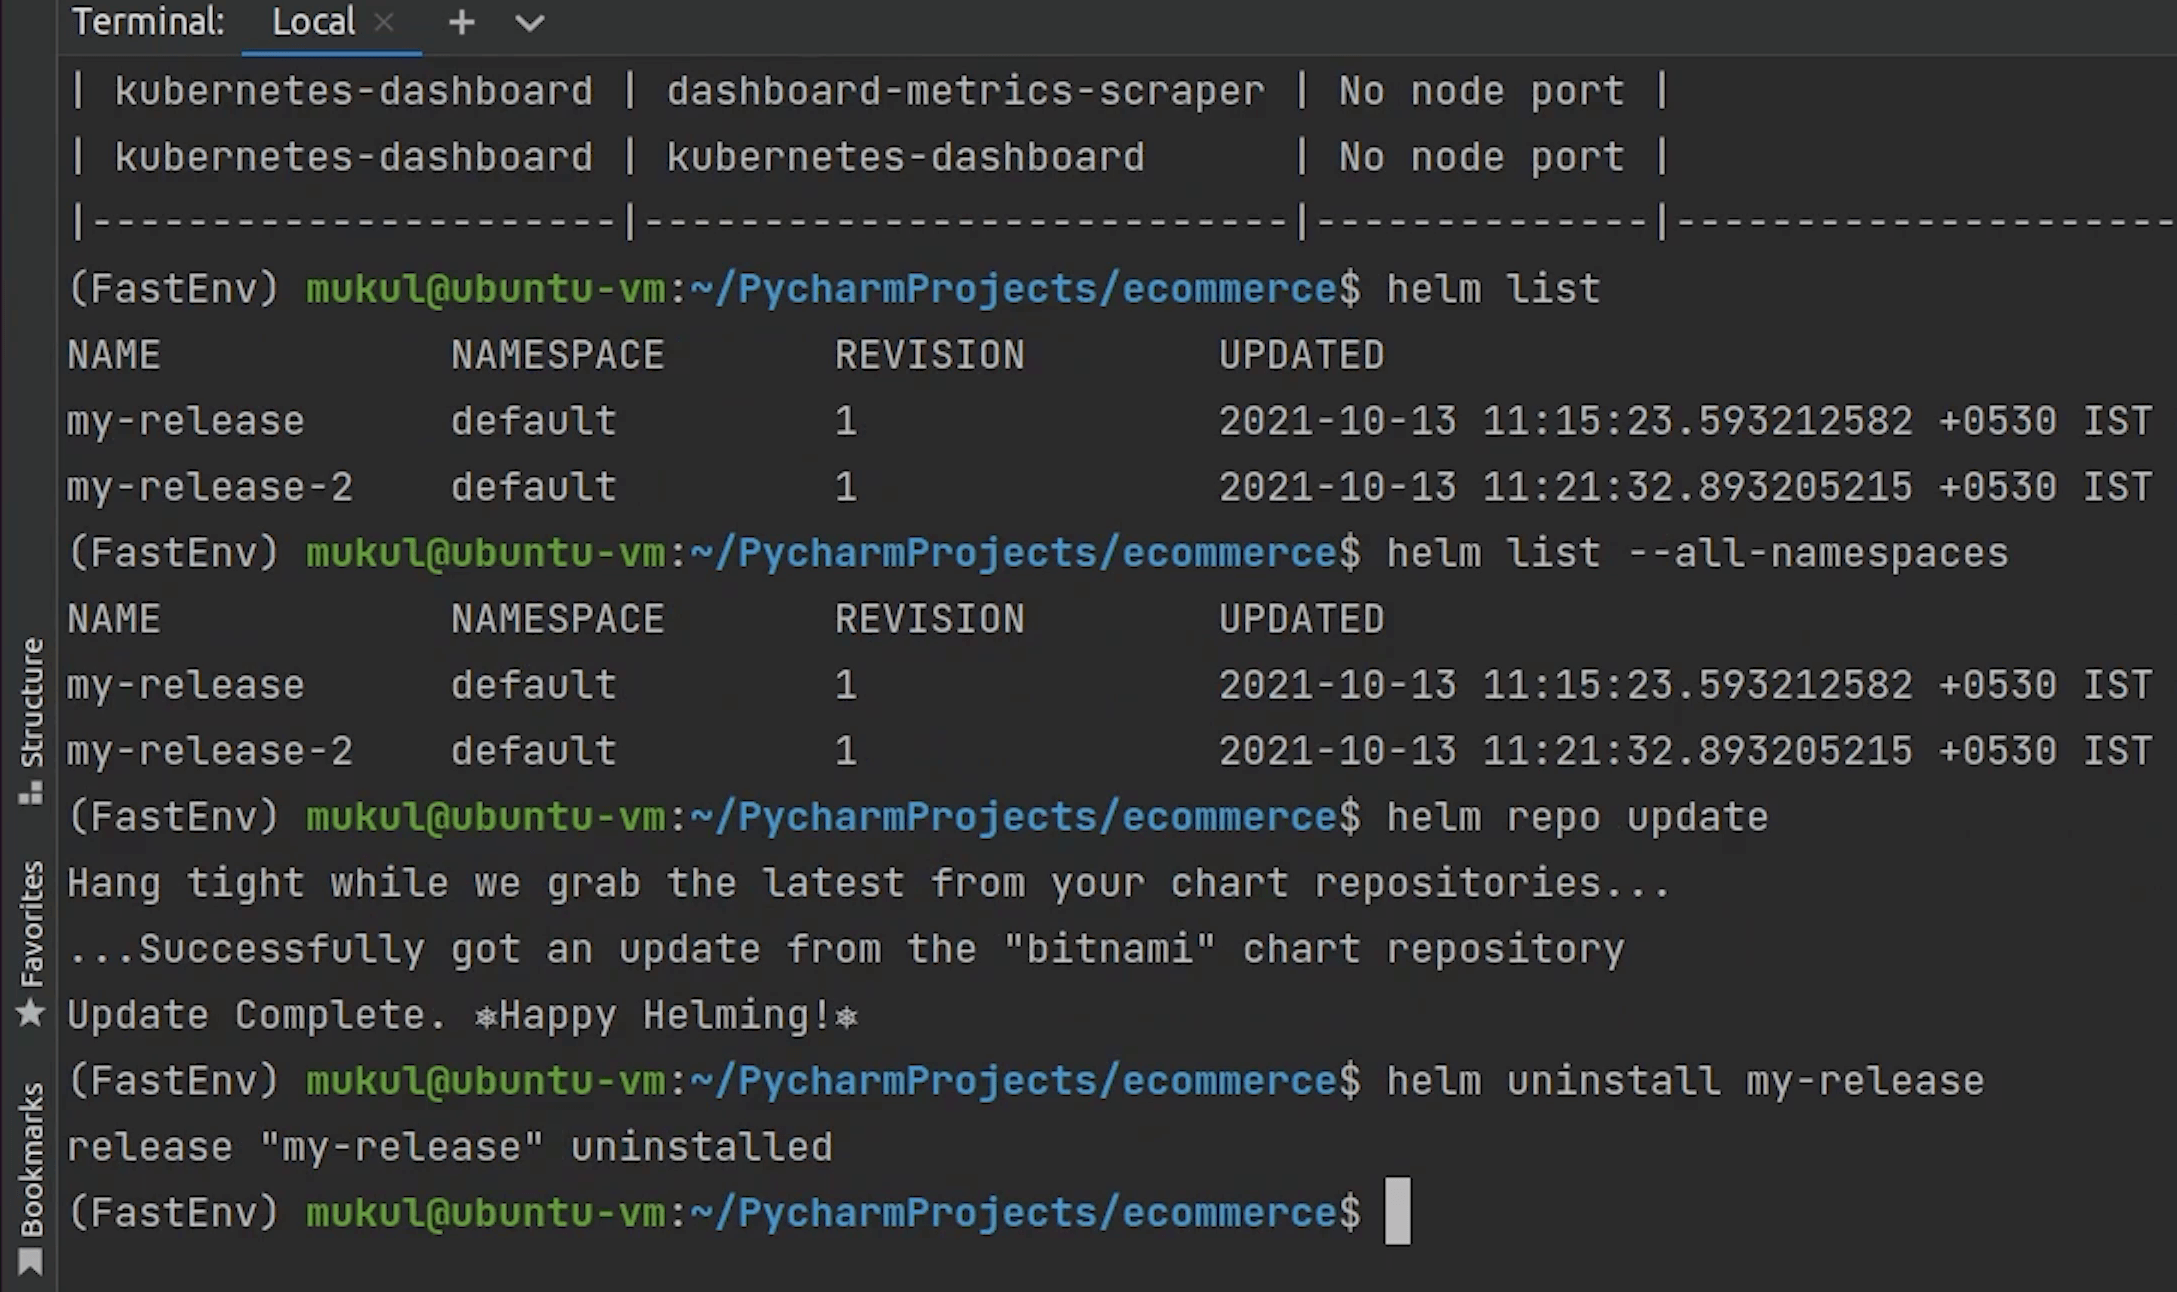Toggle the Favorites tool window label
Viewport: 2177px width, 1292px height.
click(x=31, y=924)
